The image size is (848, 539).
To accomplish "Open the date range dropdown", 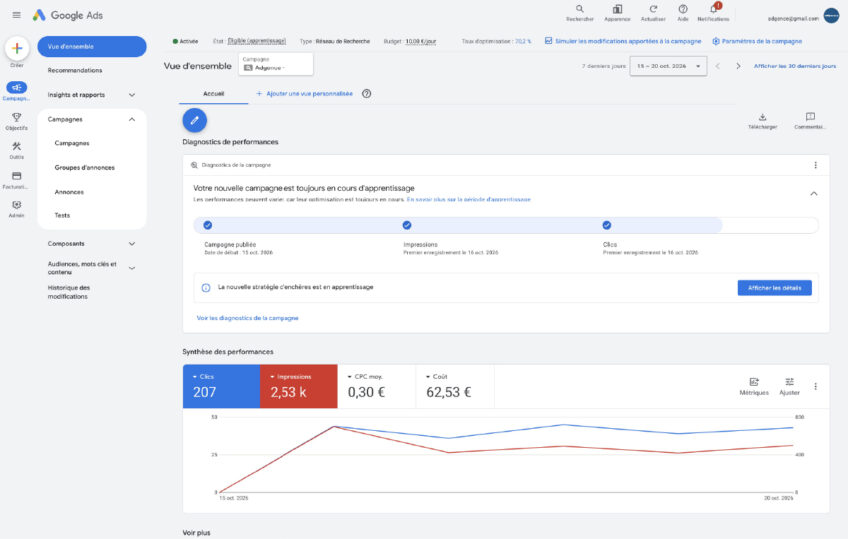I will (668, 66).
